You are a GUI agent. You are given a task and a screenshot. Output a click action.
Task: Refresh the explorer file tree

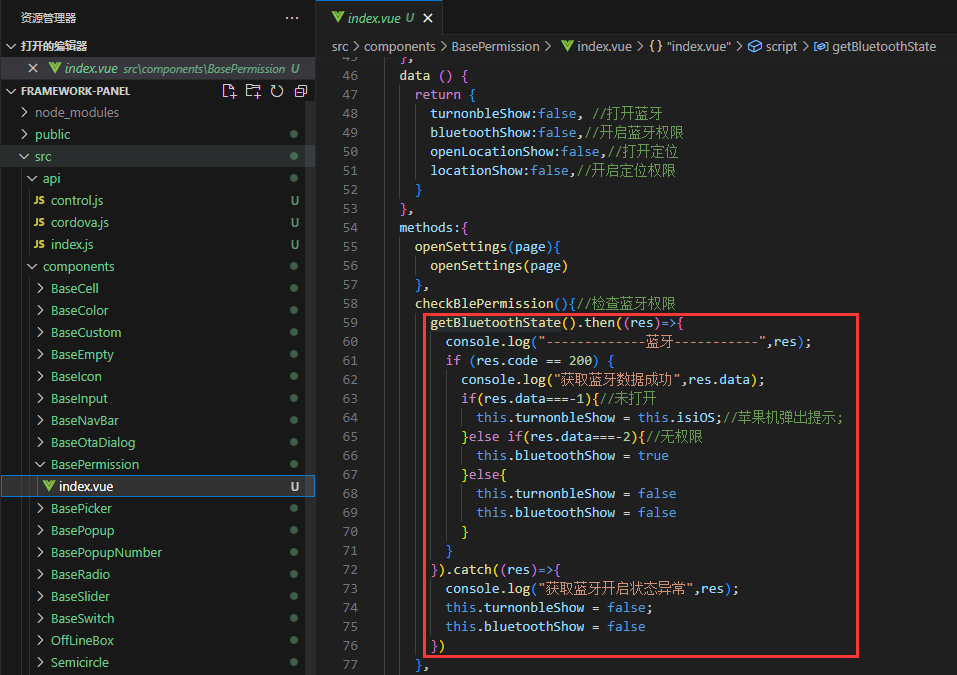(276, 91)
